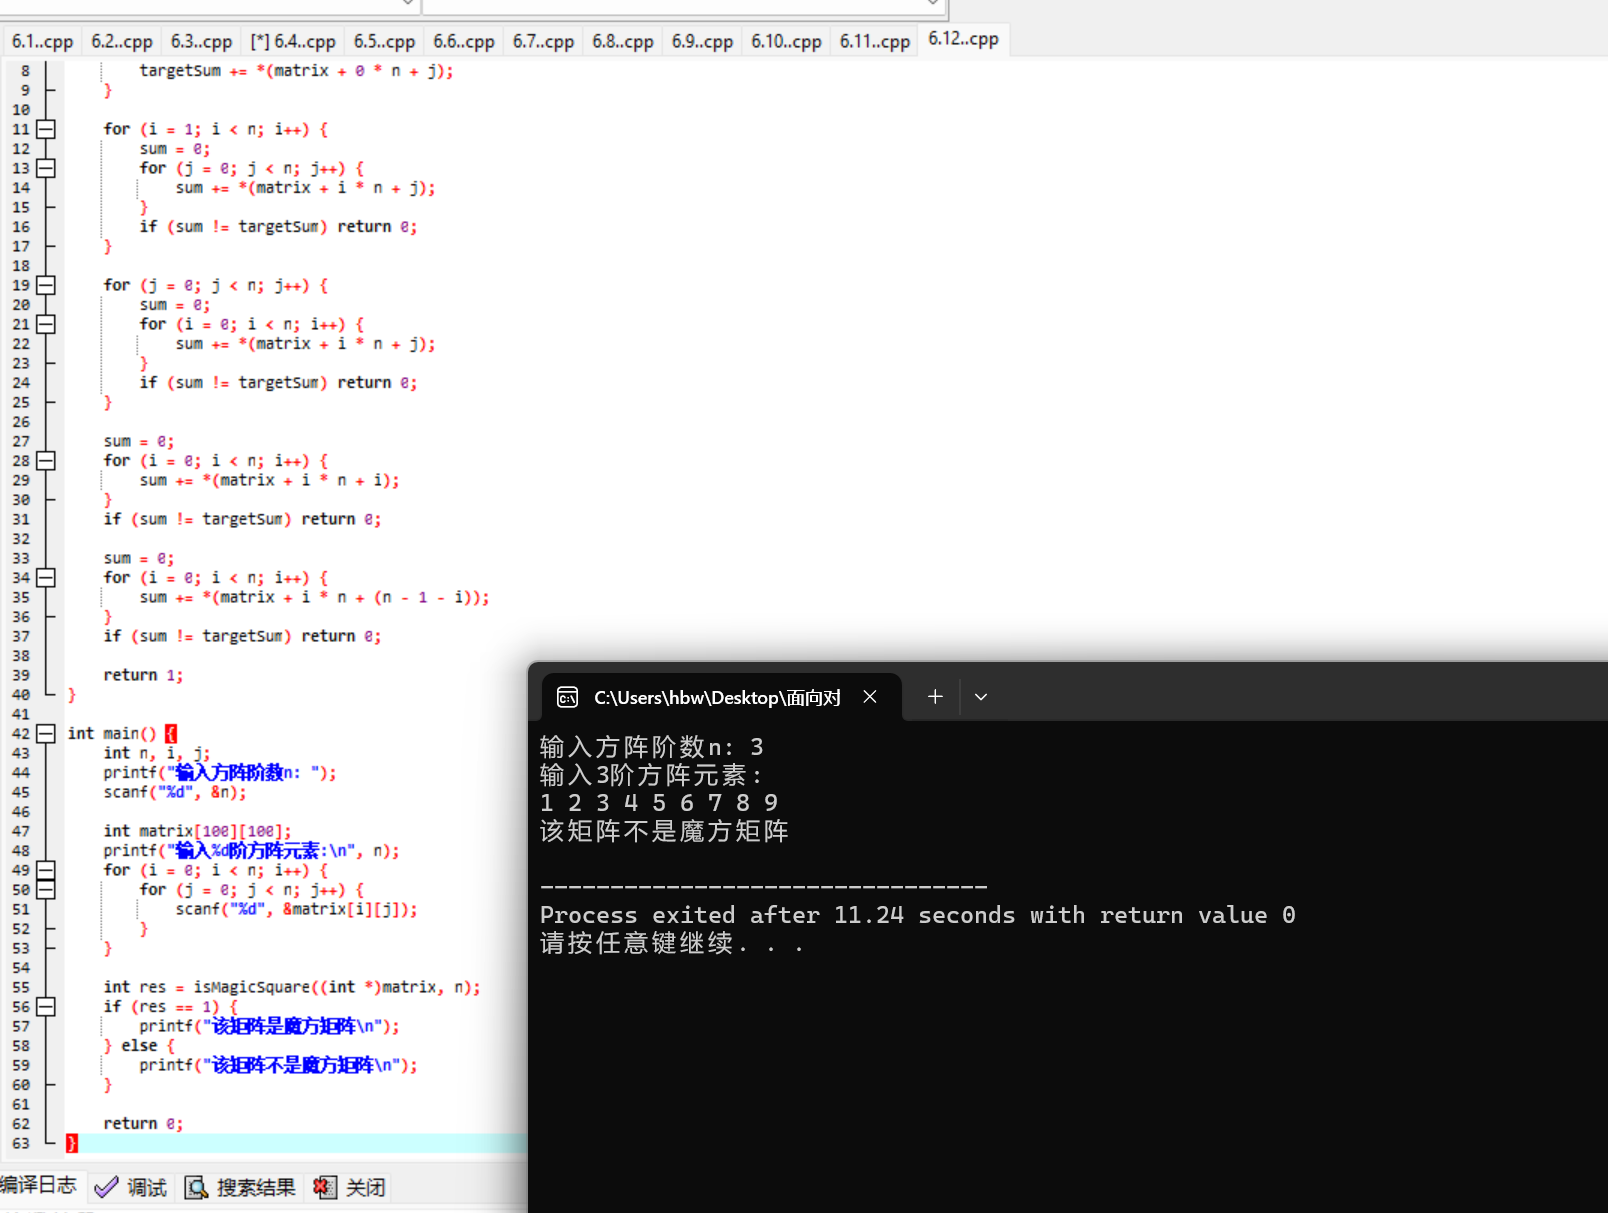Click the 'for (i = 1; i < n; i++) {' line
Screen dimensions: 1608x1213
[216, 129]
